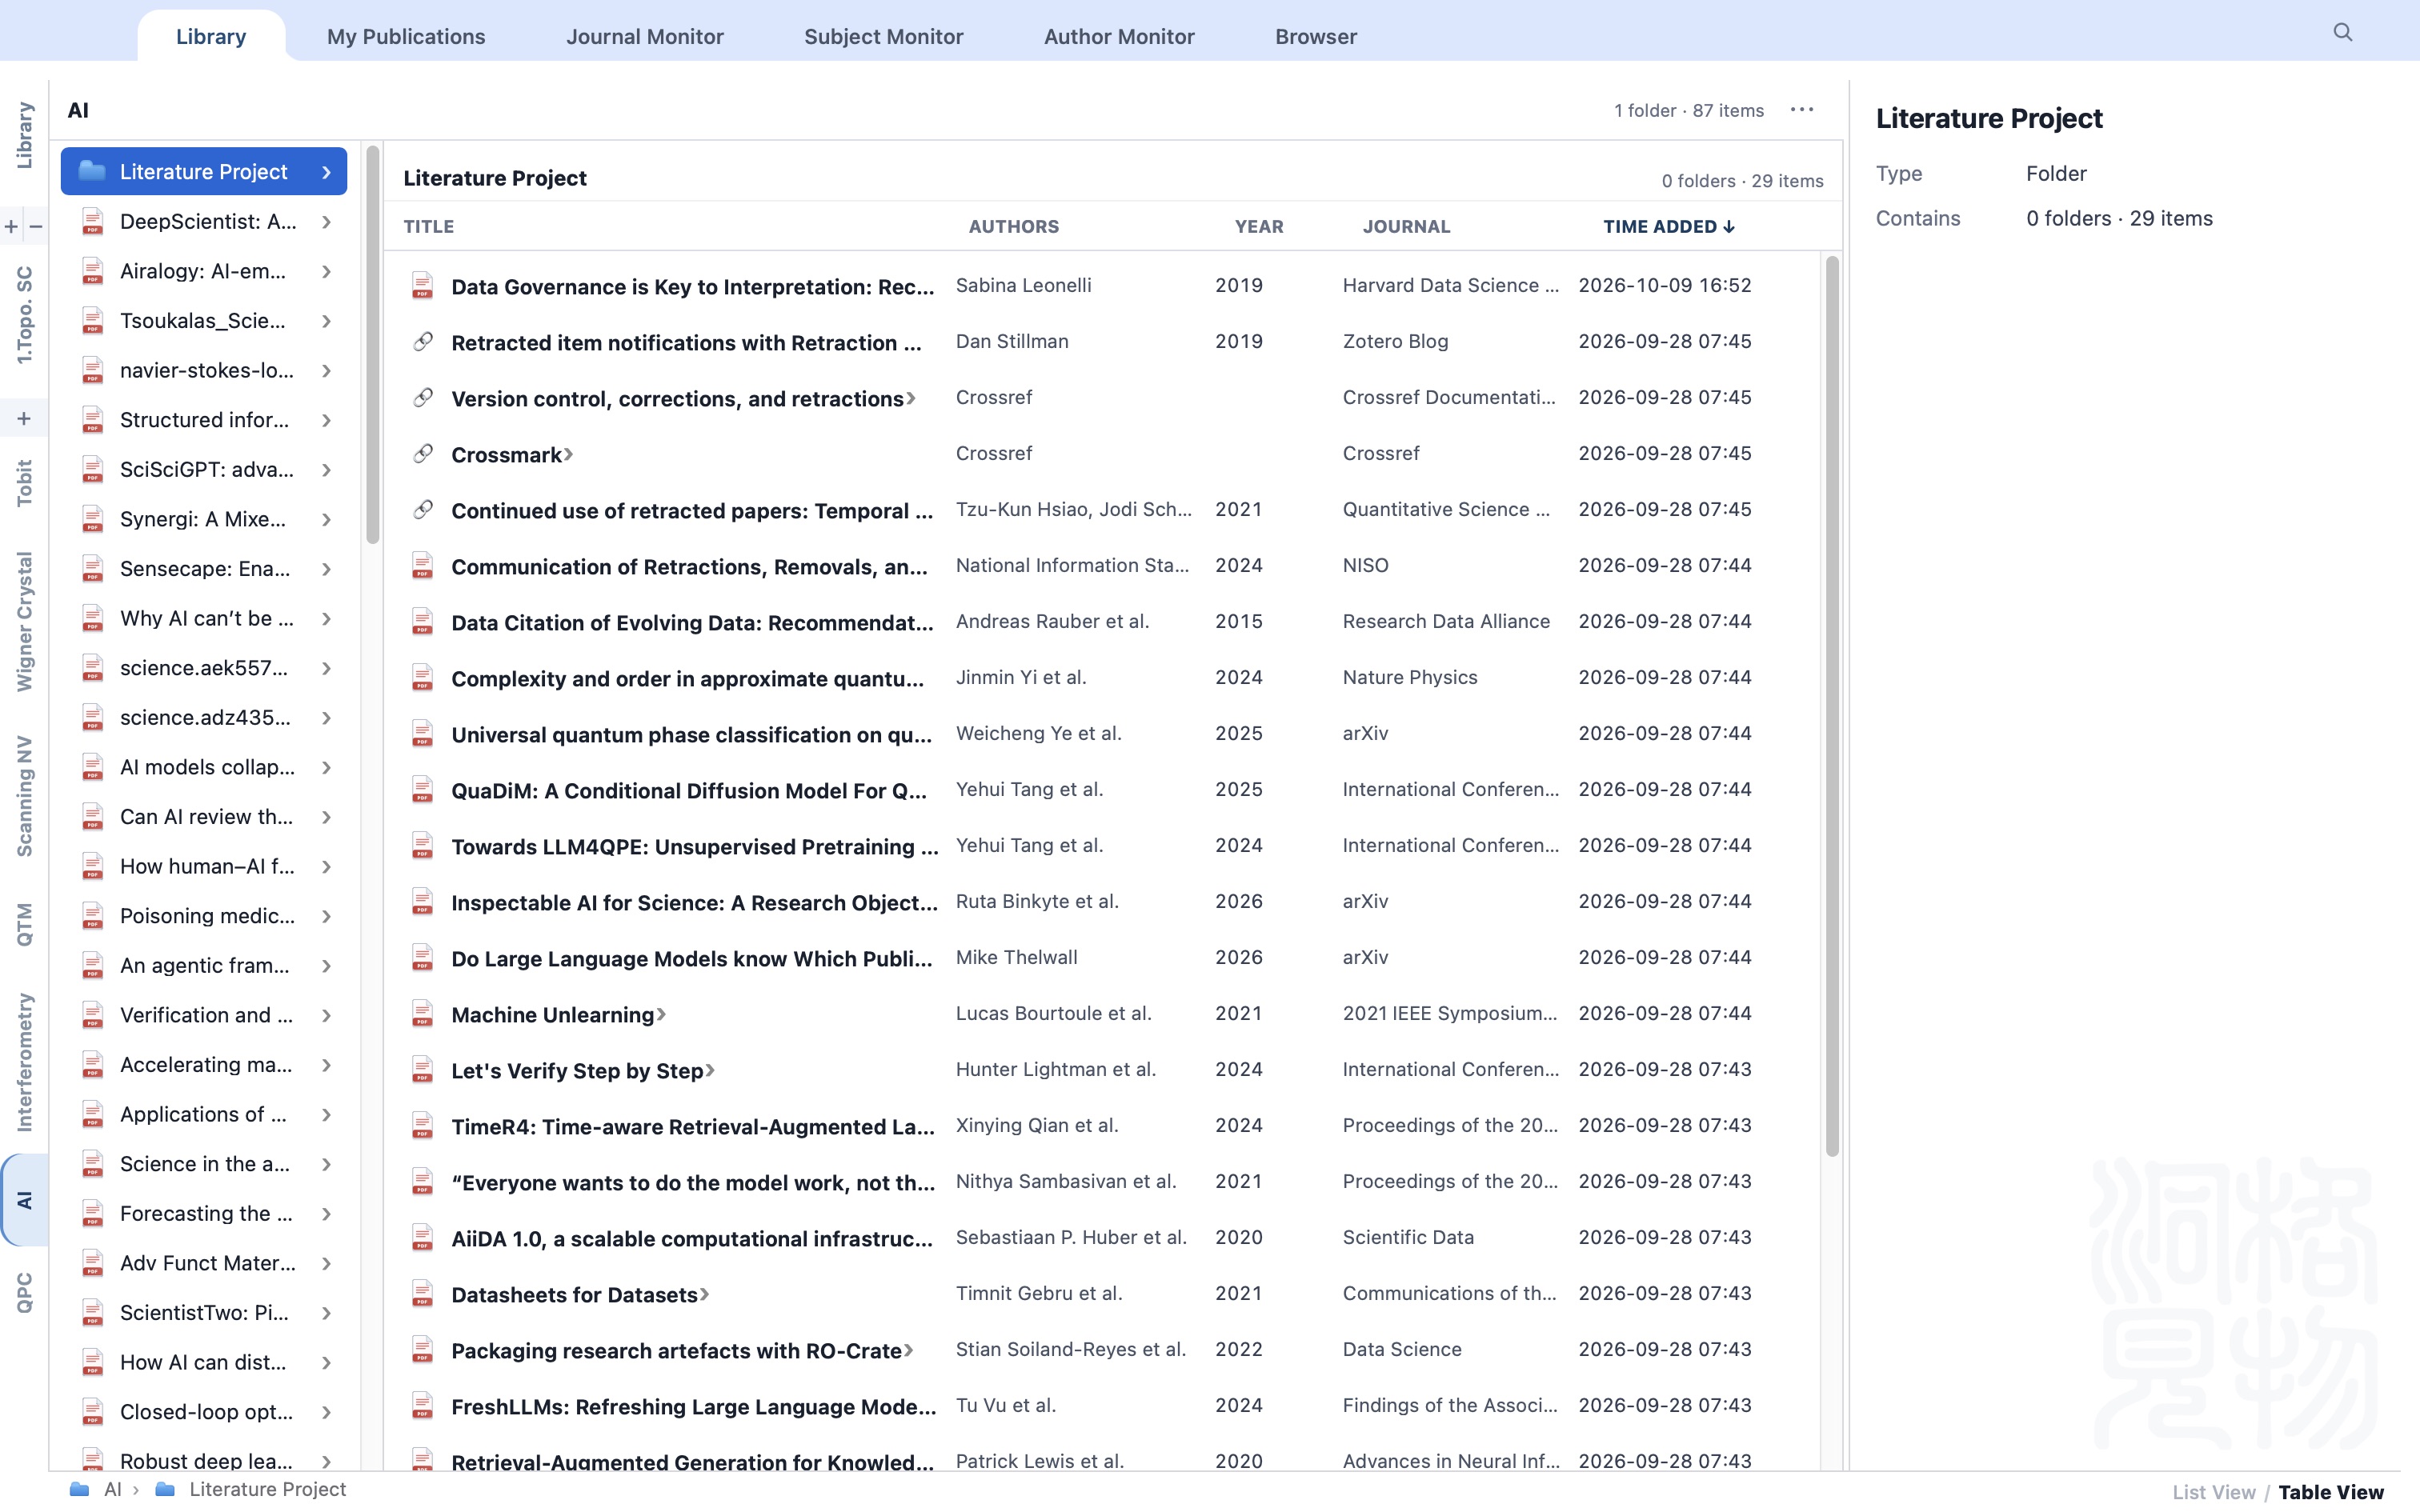Click PDF icon beside SciSciGPT item

click(x=93, y=469)
